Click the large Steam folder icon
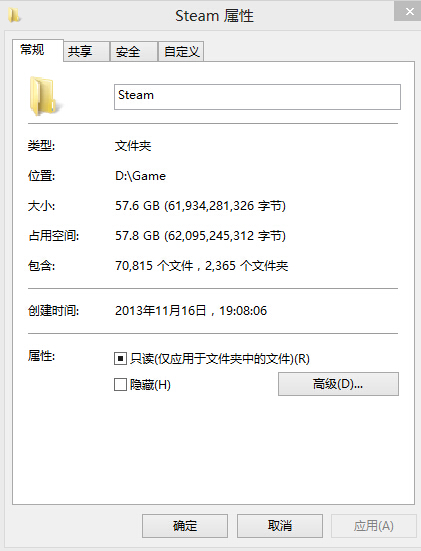 pyautogui.click(x=44, y=96)
